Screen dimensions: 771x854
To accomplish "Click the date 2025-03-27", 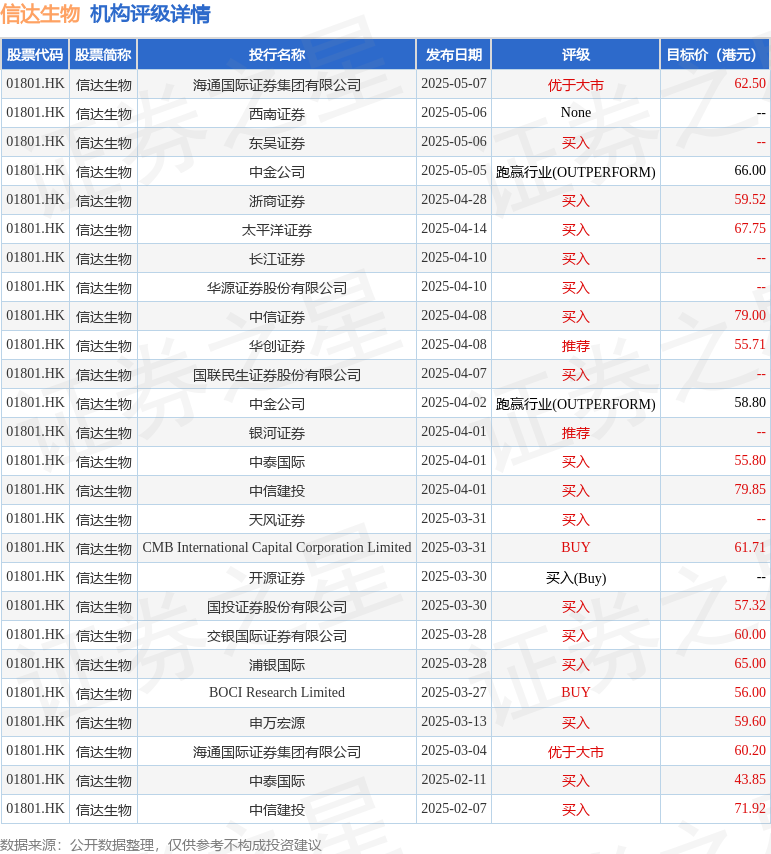I will click(x=454, y=693).
